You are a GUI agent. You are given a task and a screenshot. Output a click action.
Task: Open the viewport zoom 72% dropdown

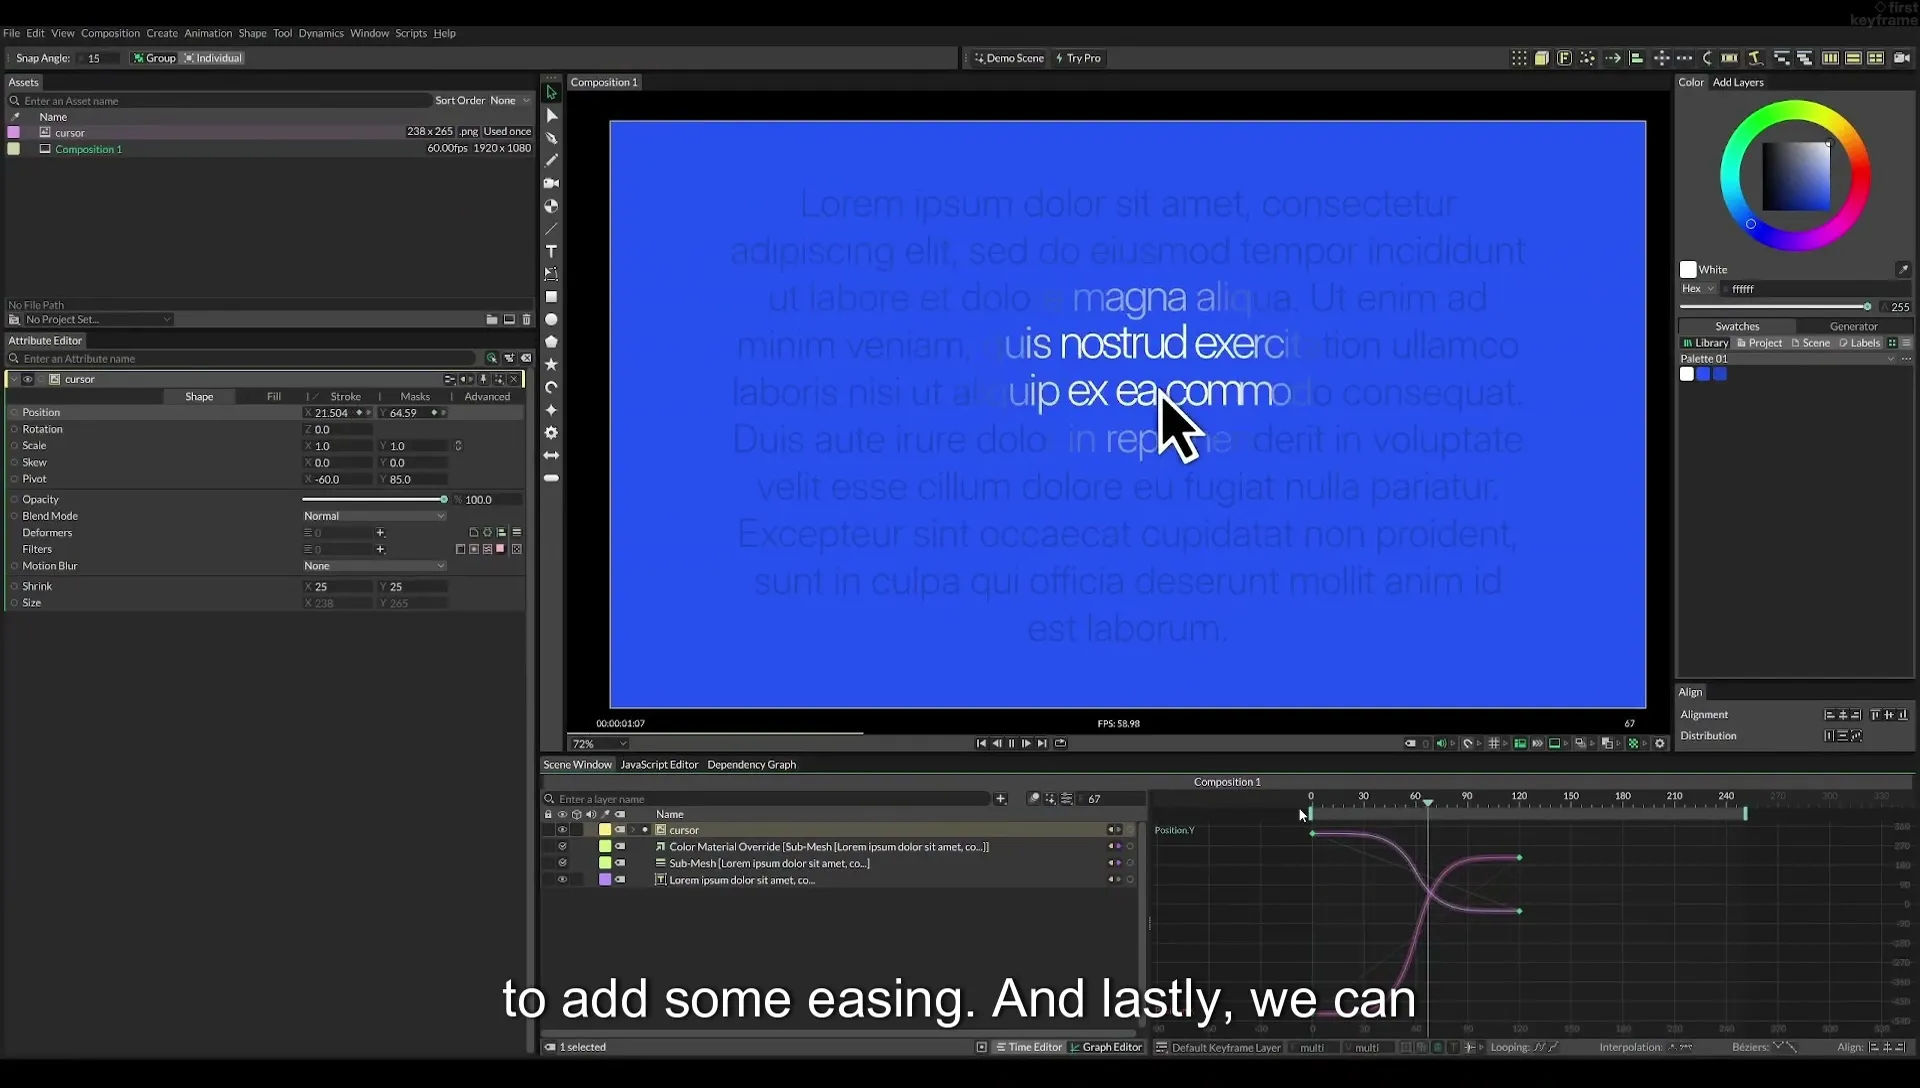599,744
